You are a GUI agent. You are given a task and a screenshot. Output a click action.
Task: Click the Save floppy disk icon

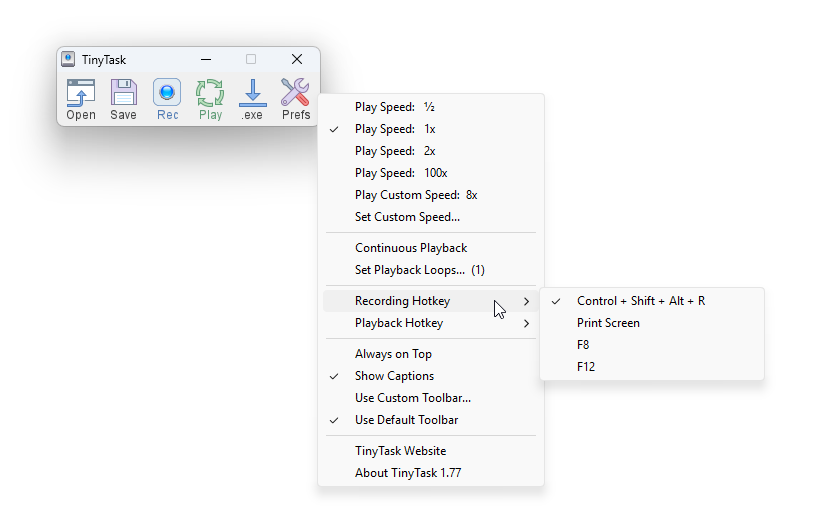pyautogui.click(x=124, y=99)
